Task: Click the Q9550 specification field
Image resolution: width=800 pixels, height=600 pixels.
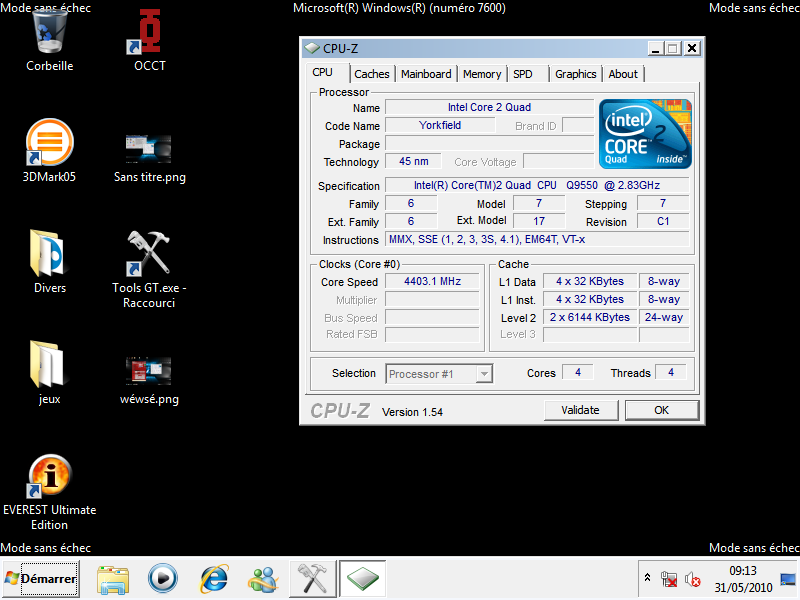Action: [537, 185]
